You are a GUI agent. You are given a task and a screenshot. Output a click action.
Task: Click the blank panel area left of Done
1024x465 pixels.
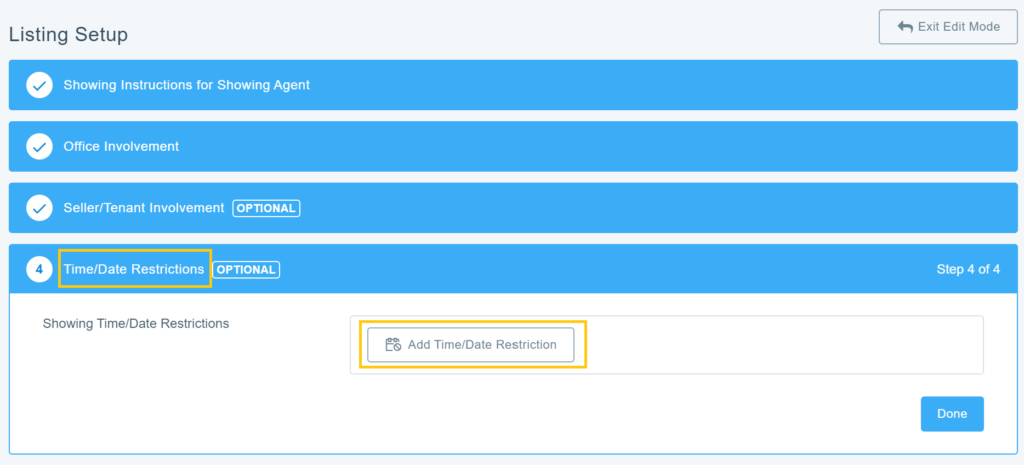tap(600, 414)
